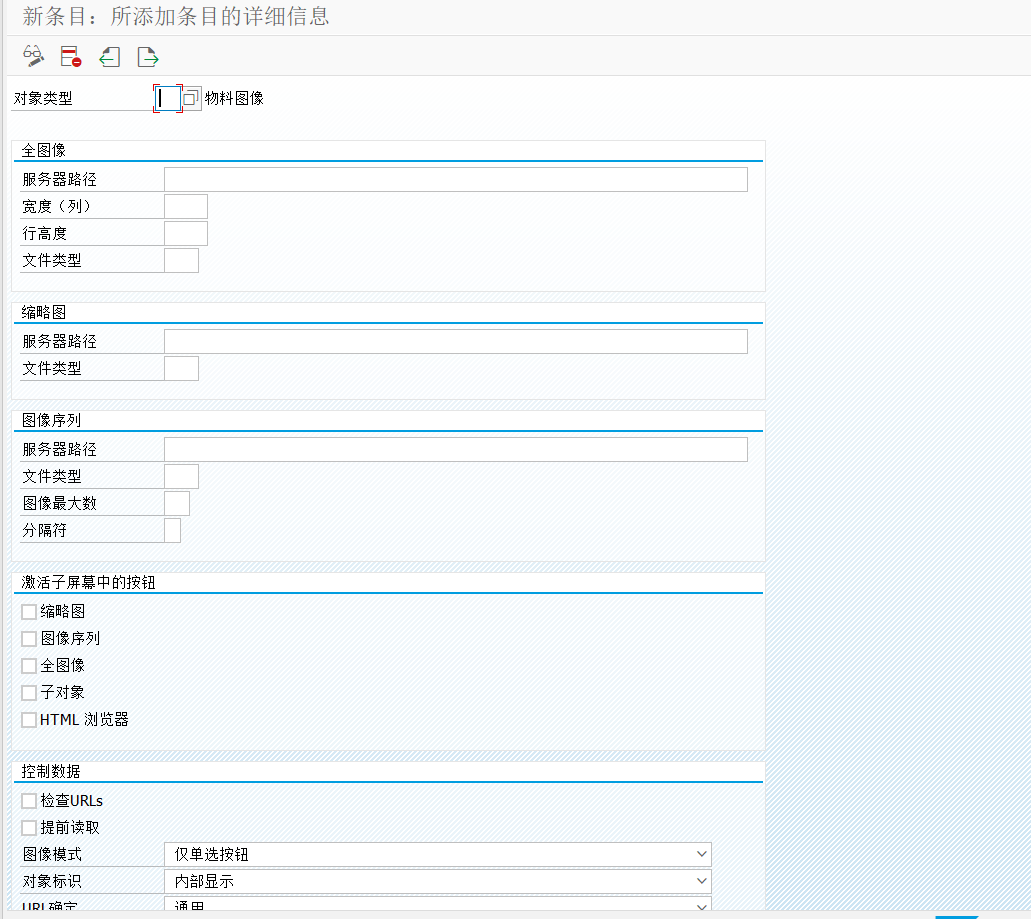This screenshot has height=919, width=1031.
Task: Check the 检查URLs option
Action: point(28,800)
